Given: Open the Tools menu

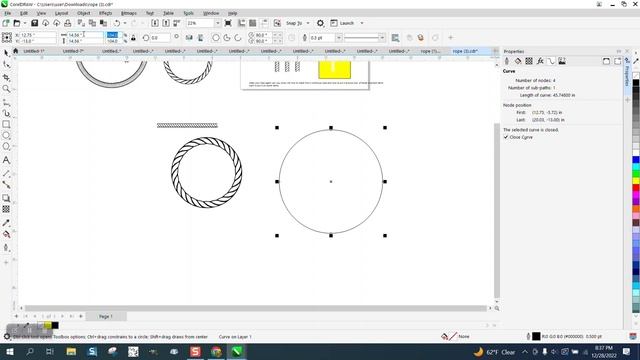Looking at the screenshot, I should coord(188,13).
